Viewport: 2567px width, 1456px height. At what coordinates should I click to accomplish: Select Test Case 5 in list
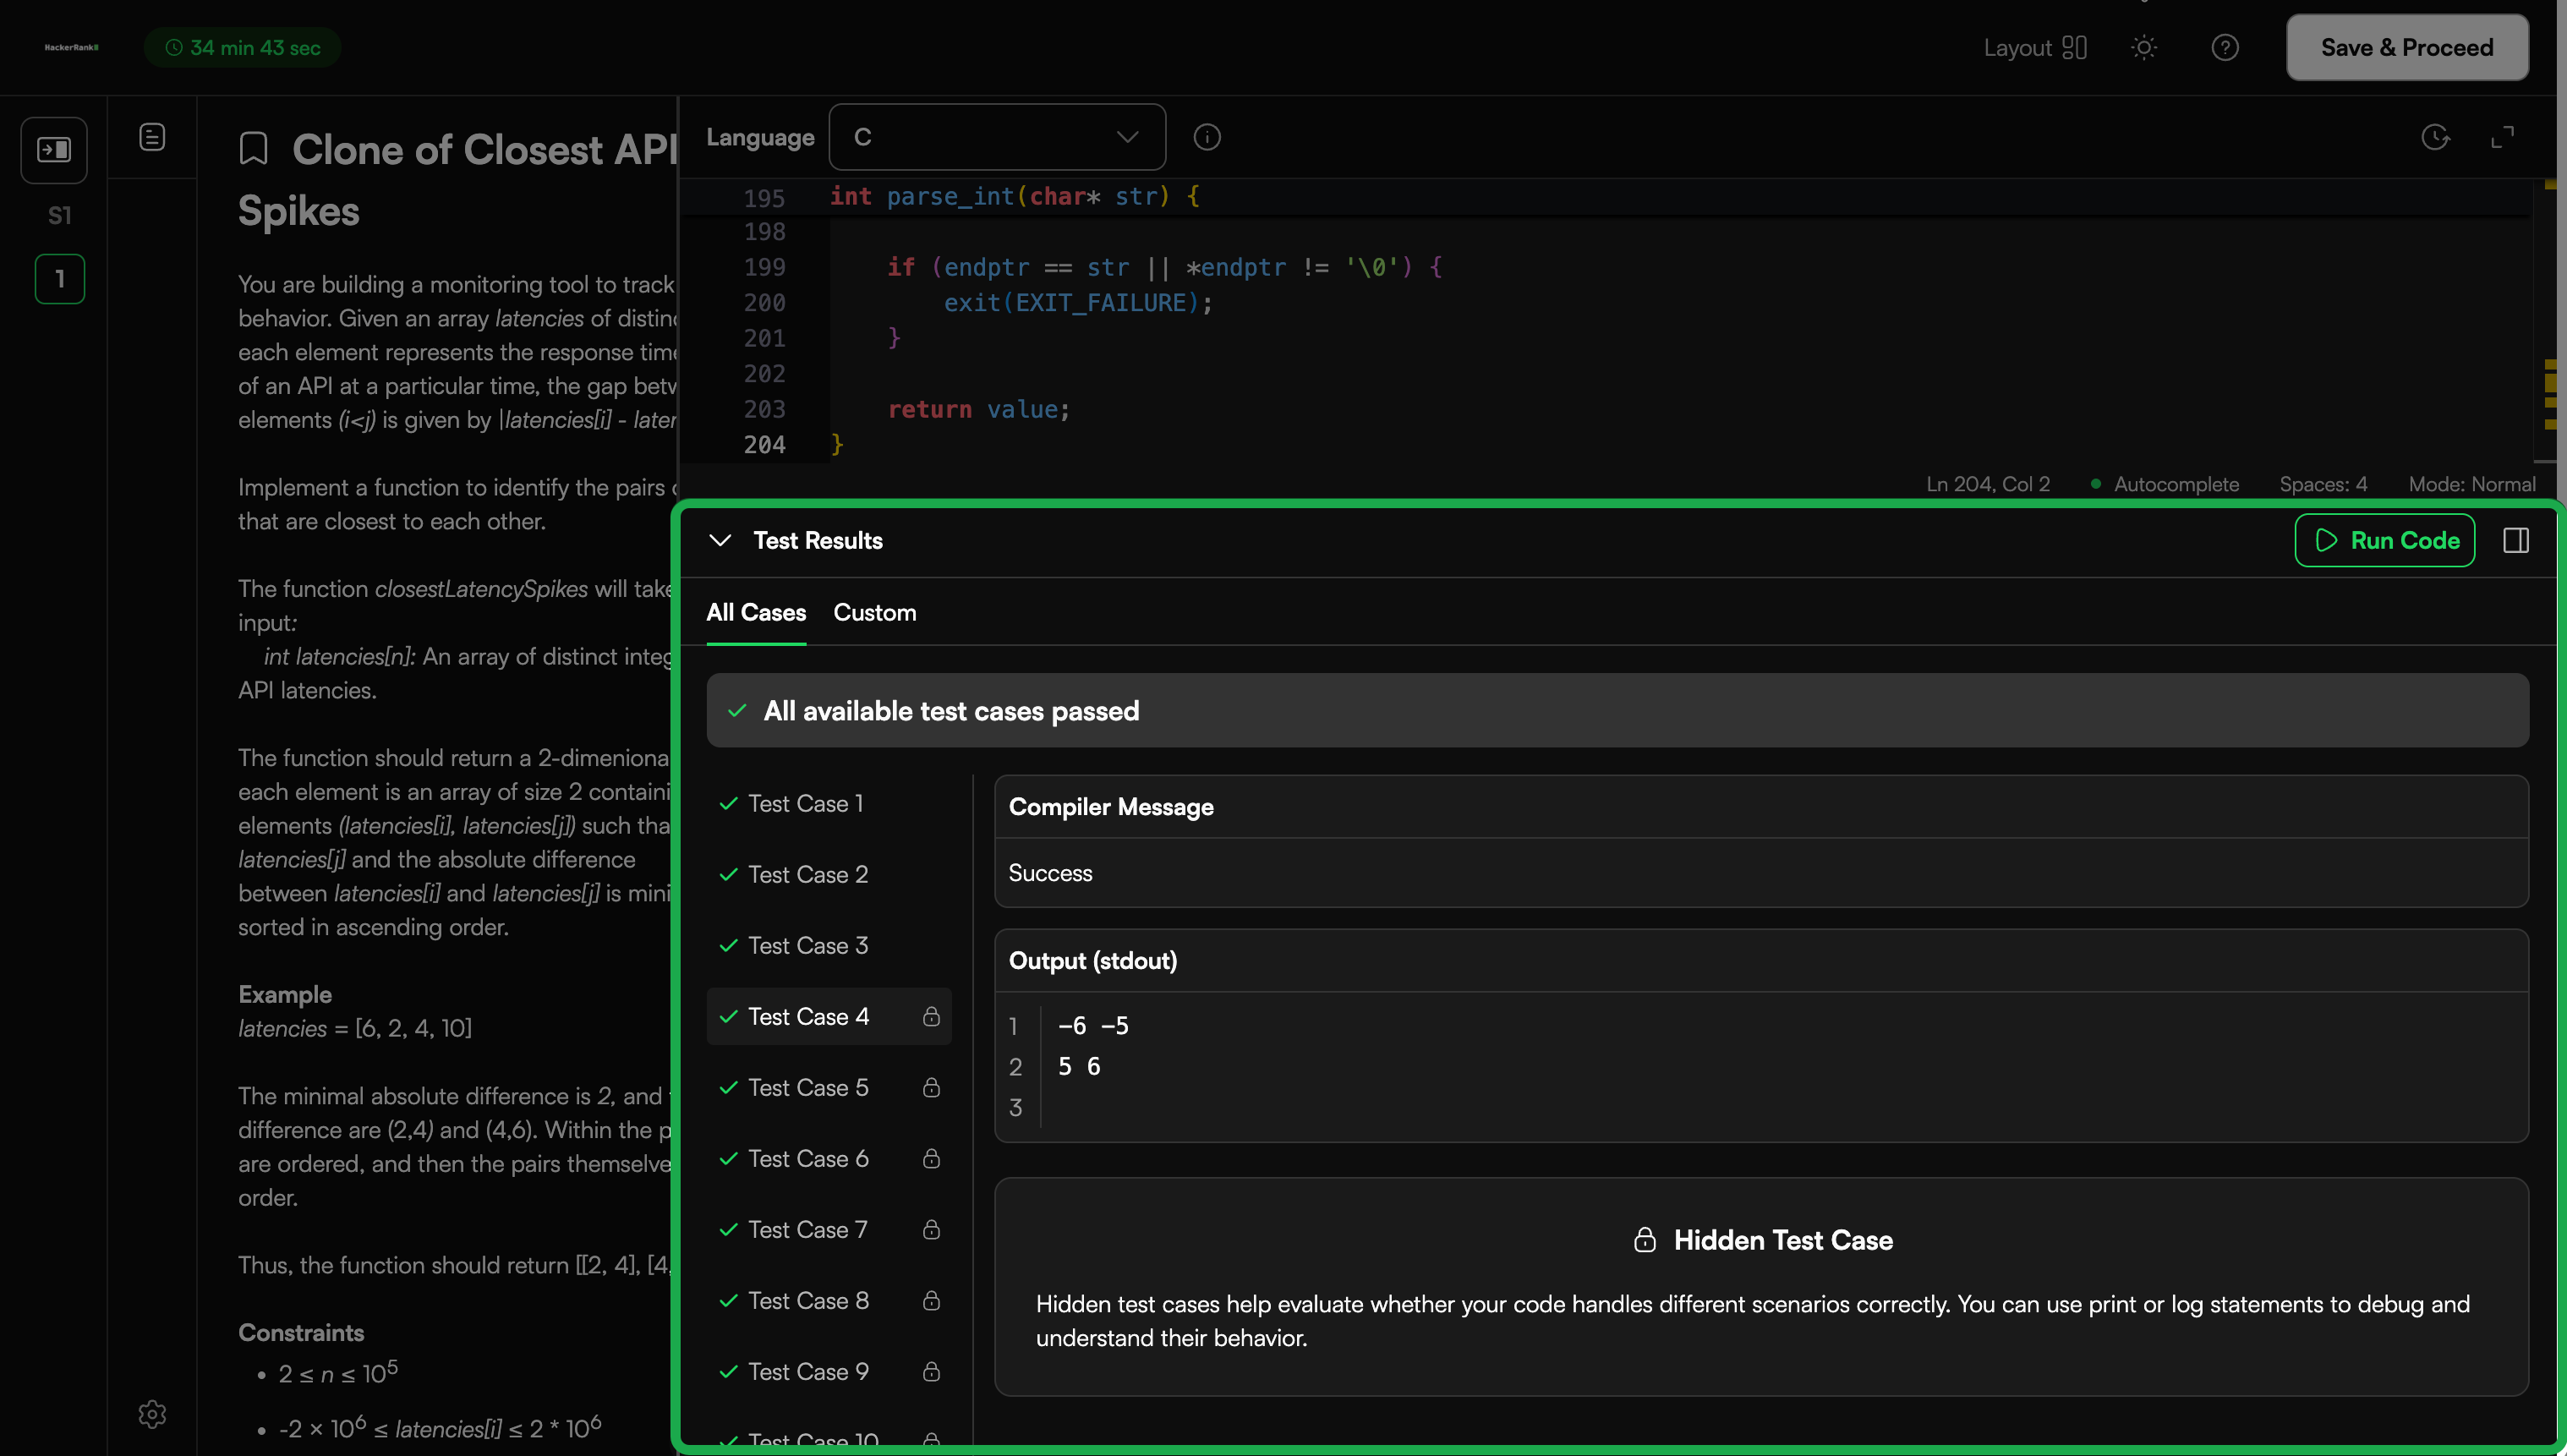pos(829,1087)
